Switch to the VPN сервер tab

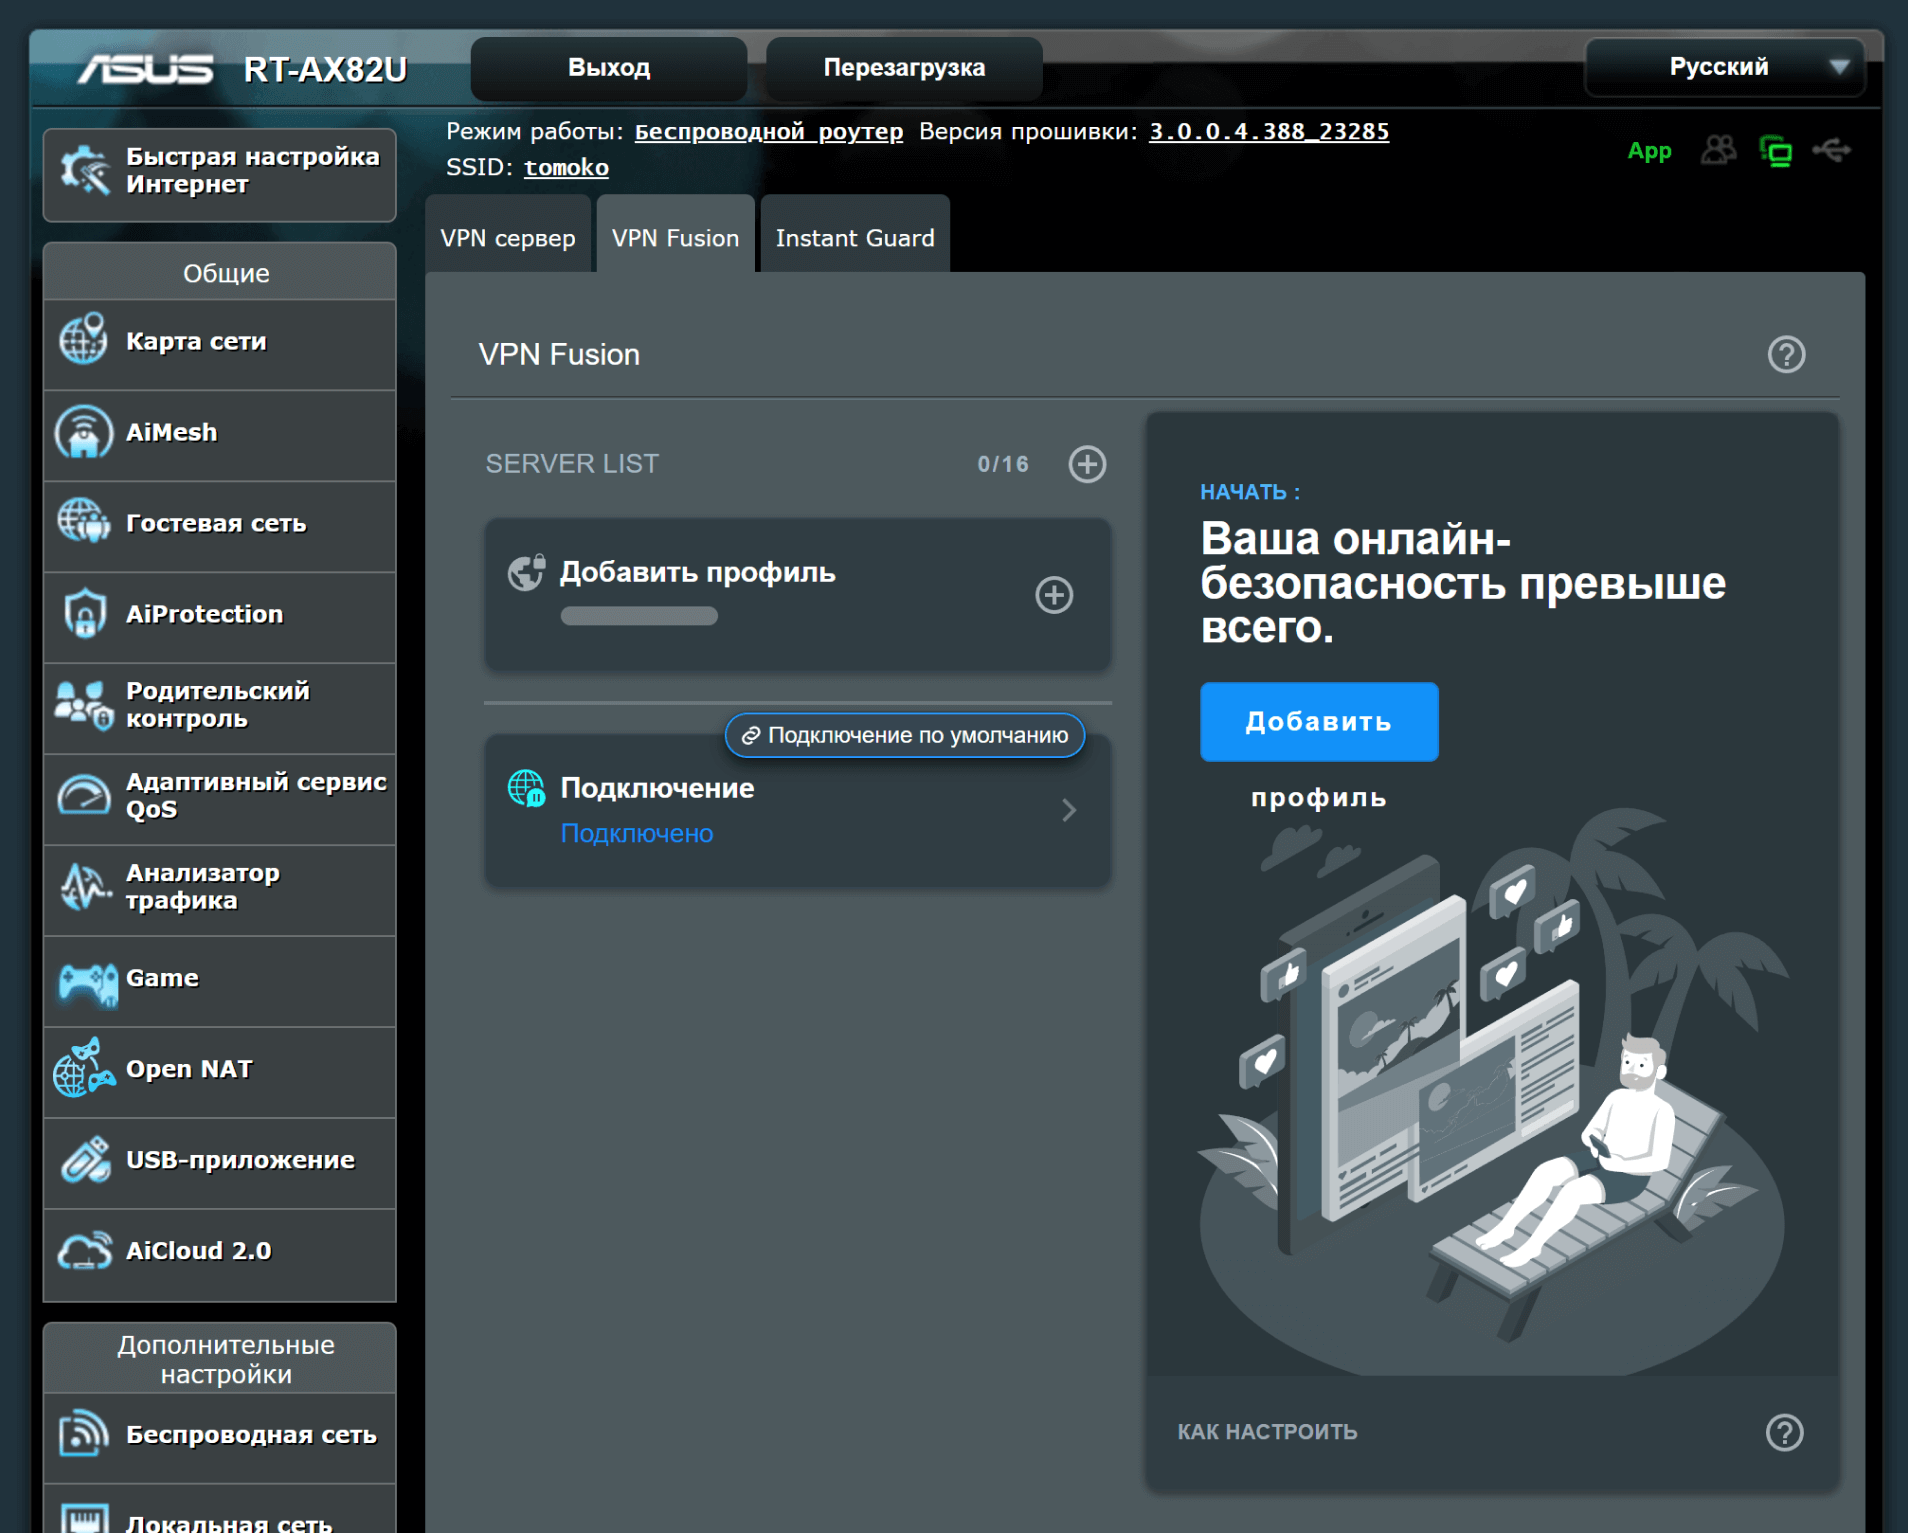click(508, 238)
